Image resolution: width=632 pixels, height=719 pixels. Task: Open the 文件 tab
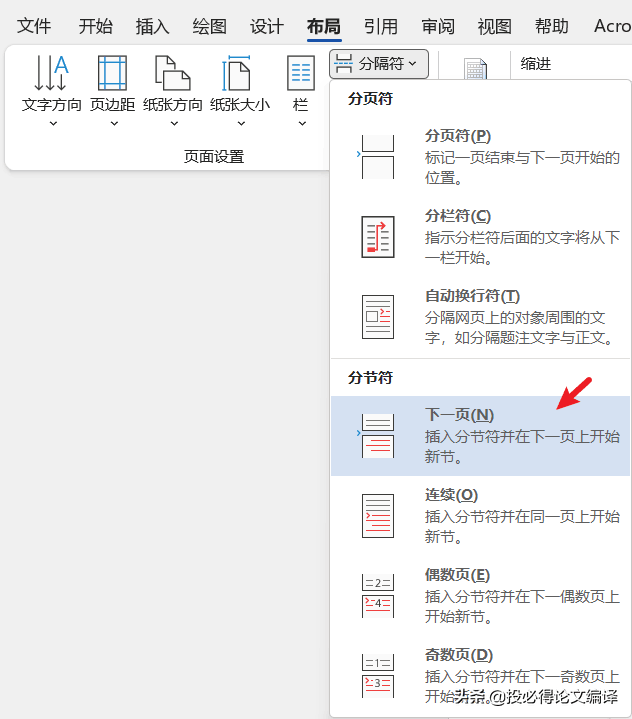click(x=34, y=26)
